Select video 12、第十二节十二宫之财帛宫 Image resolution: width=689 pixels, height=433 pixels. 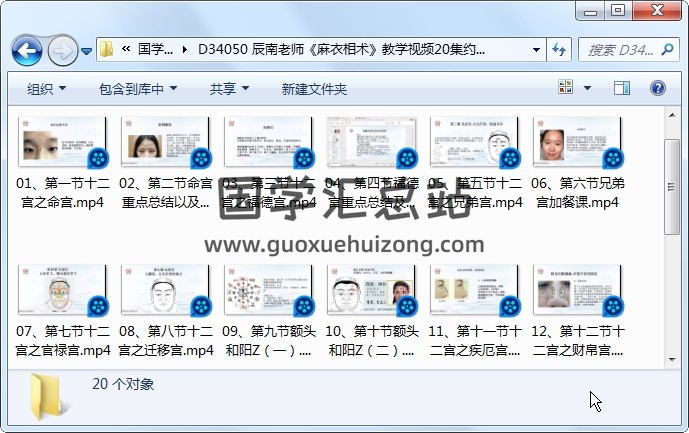pyautogui.click(x=576, y=310)
